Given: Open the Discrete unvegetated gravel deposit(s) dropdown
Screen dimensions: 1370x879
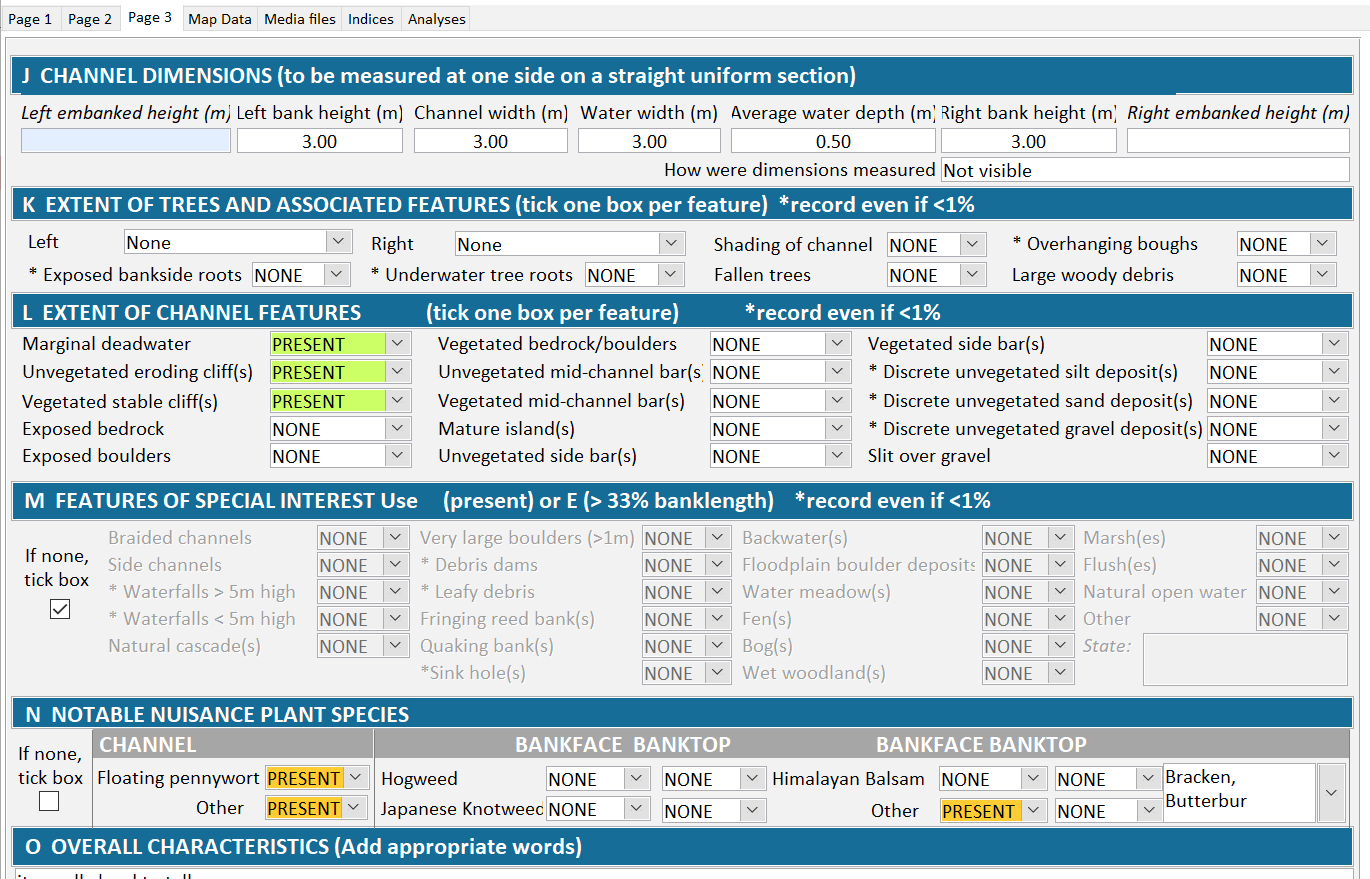Looking at the screenshot, I should (1277, 429).
